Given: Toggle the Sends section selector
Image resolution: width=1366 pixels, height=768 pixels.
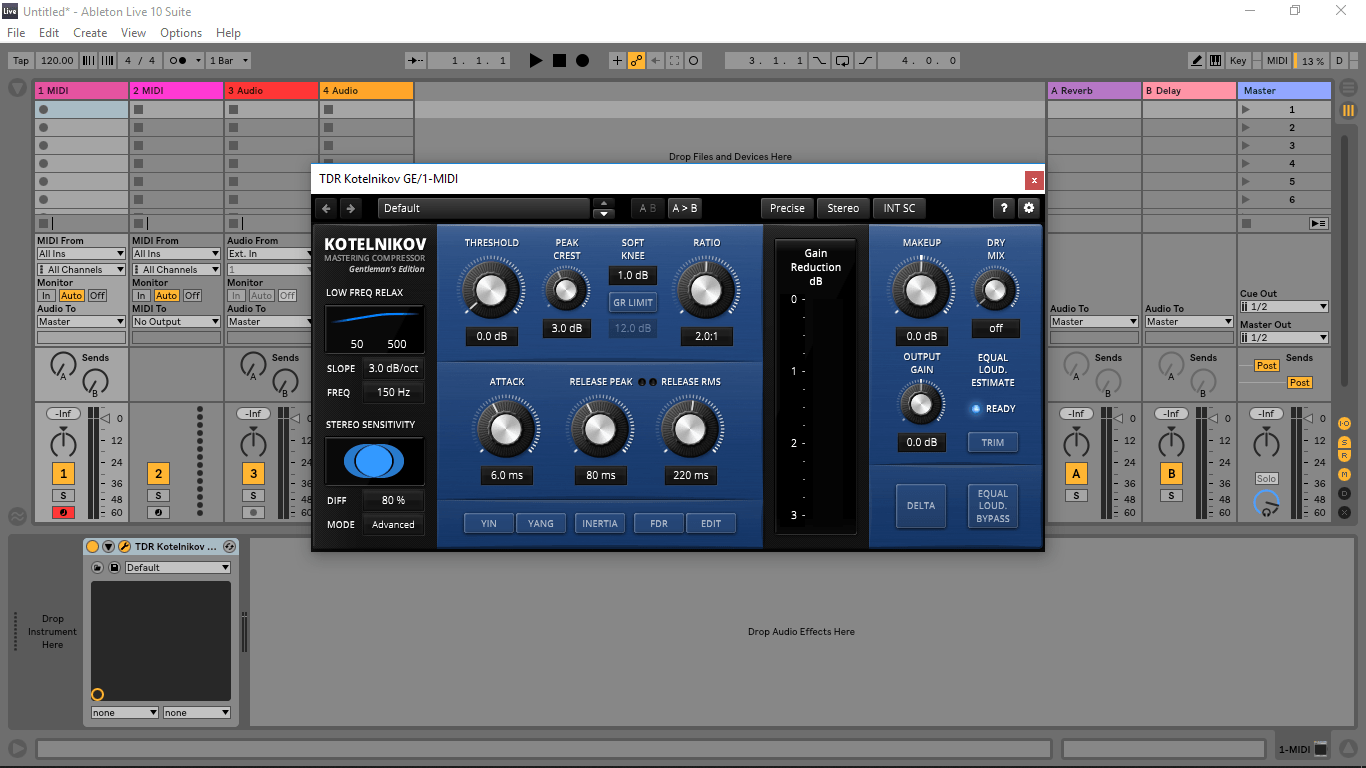Looking at the screenshot, I should (1344, 442).
